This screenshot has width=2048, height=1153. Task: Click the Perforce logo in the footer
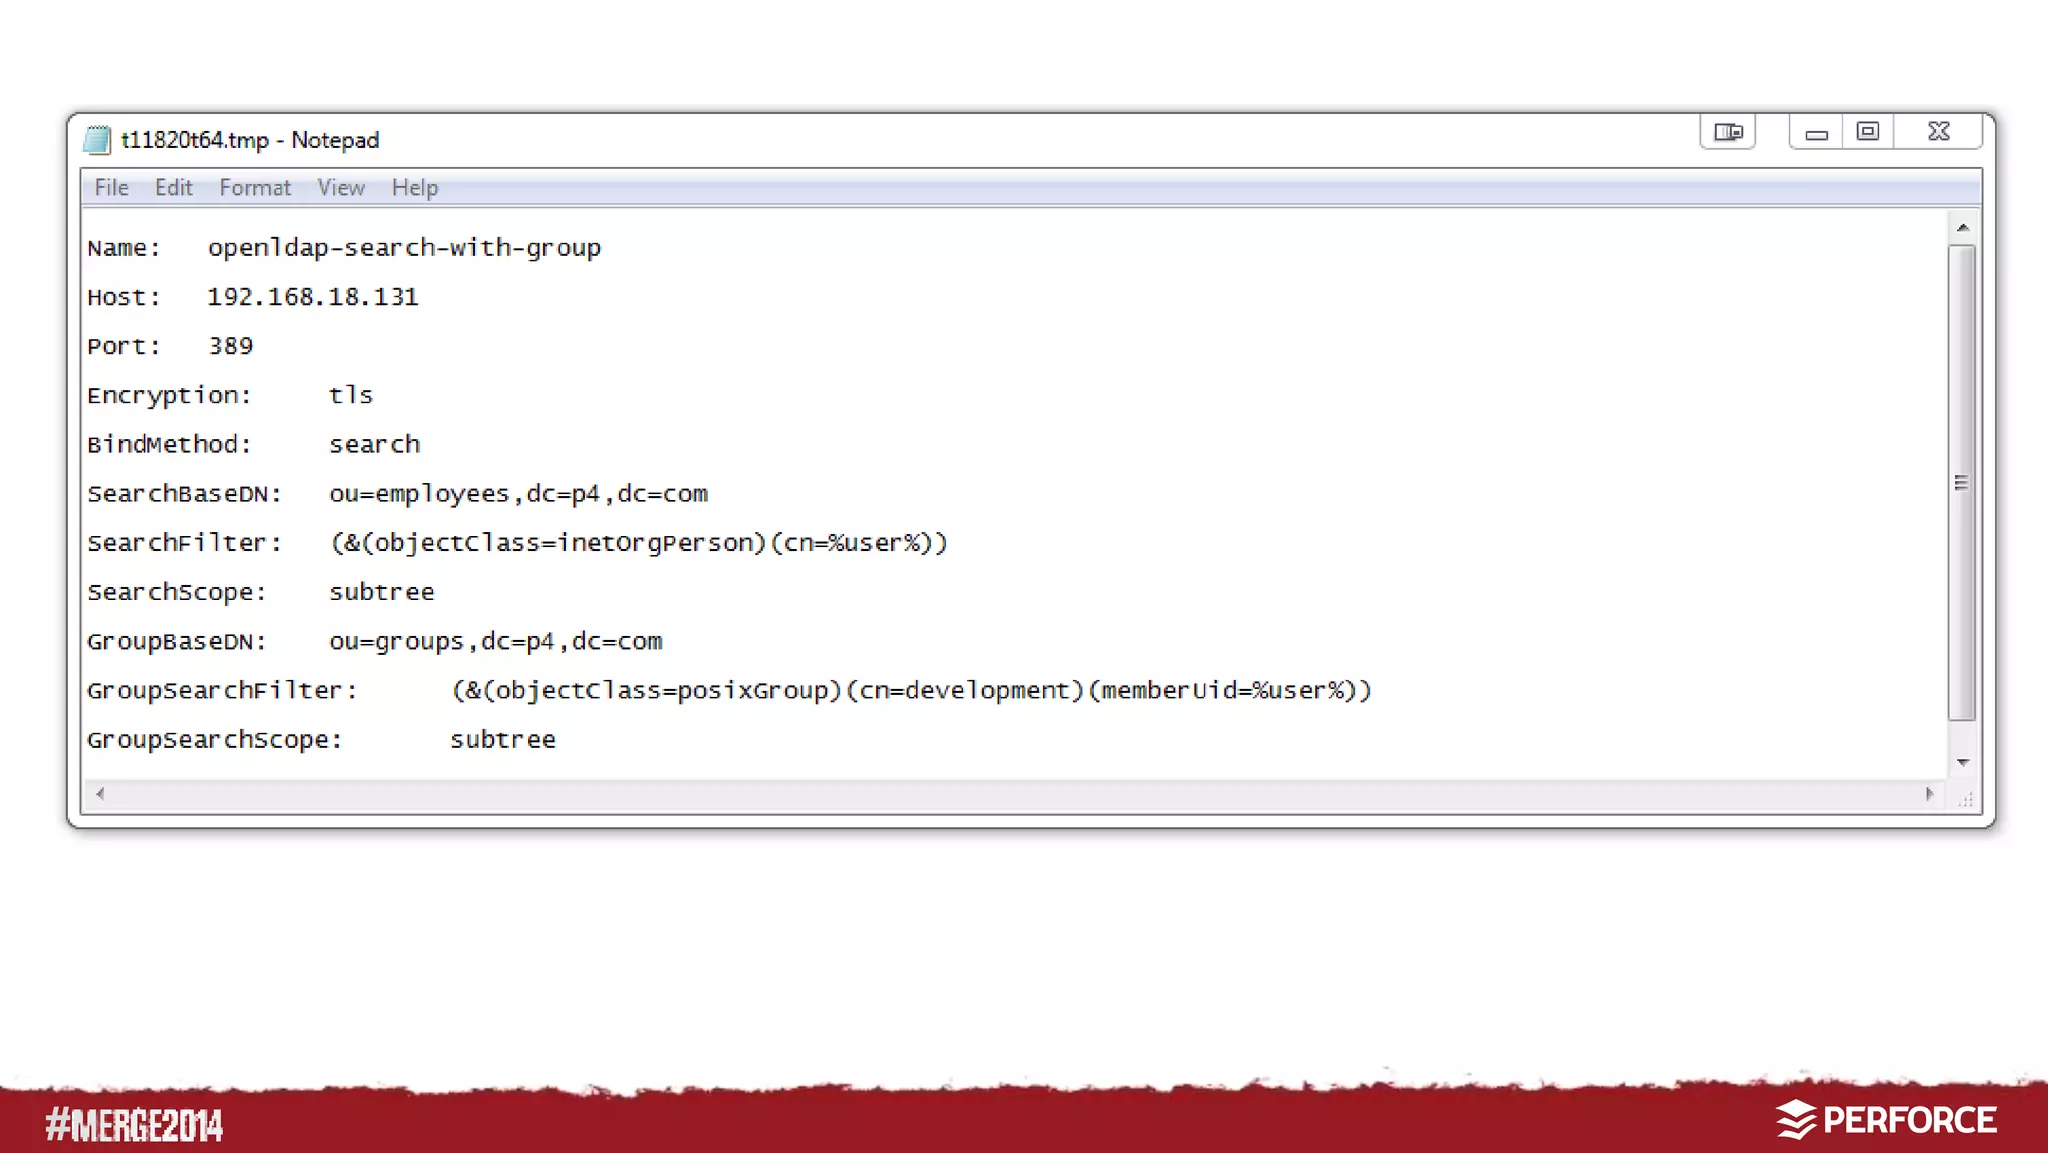[x=1886, y=1120]
